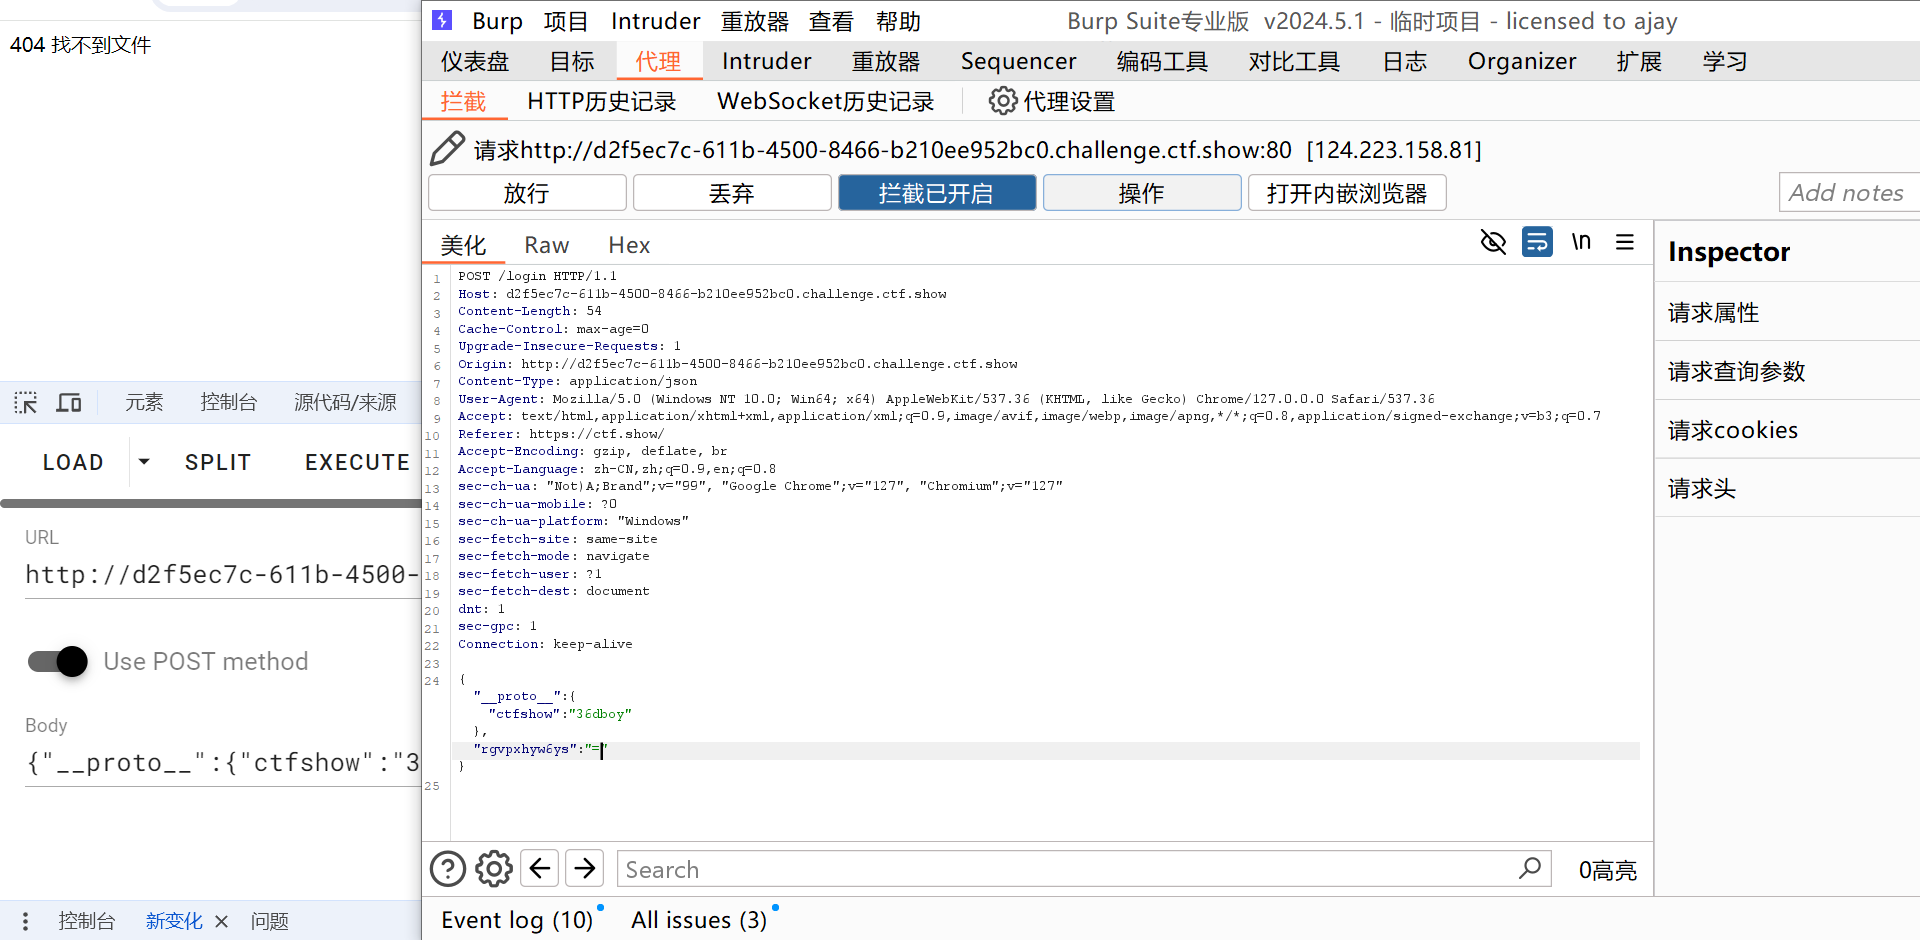This screenshot has height=940, width=1920.
Task: Select the DevTools element inspector picker icon
Action: click(26, 402)
